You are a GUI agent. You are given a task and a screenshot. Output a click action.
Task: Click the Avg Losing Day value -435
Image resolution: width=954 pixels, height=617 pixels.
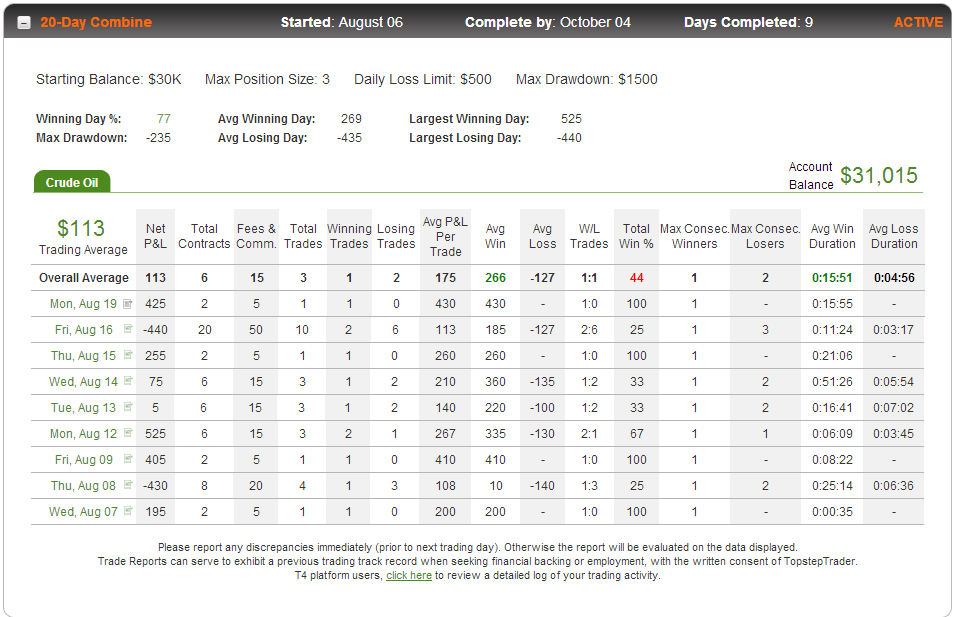tap(349, 138)
